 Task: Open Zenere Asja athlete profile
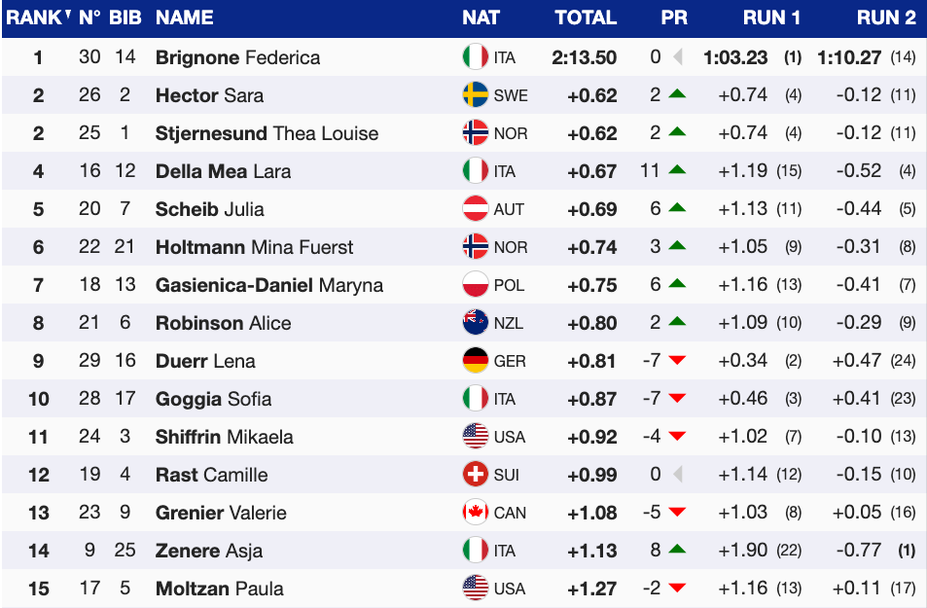[x=210, y=551]
